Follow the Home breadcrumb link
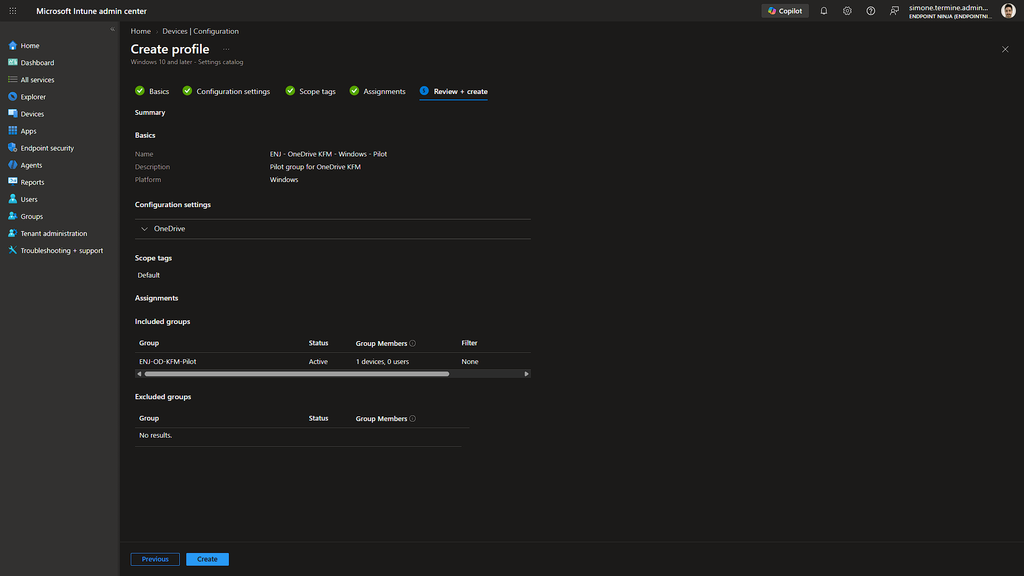 (140, 31)
